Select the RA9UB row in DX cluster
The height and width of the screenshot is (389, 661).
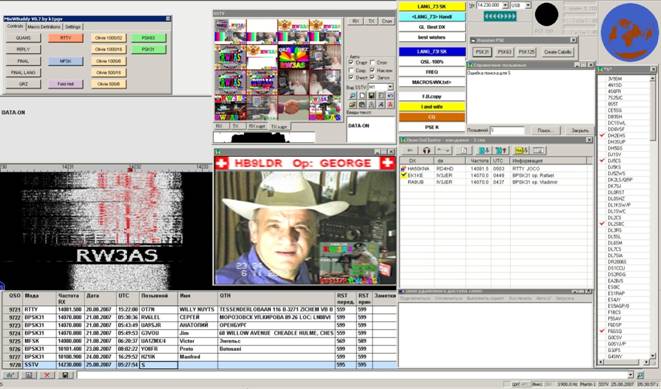(495, 182)
